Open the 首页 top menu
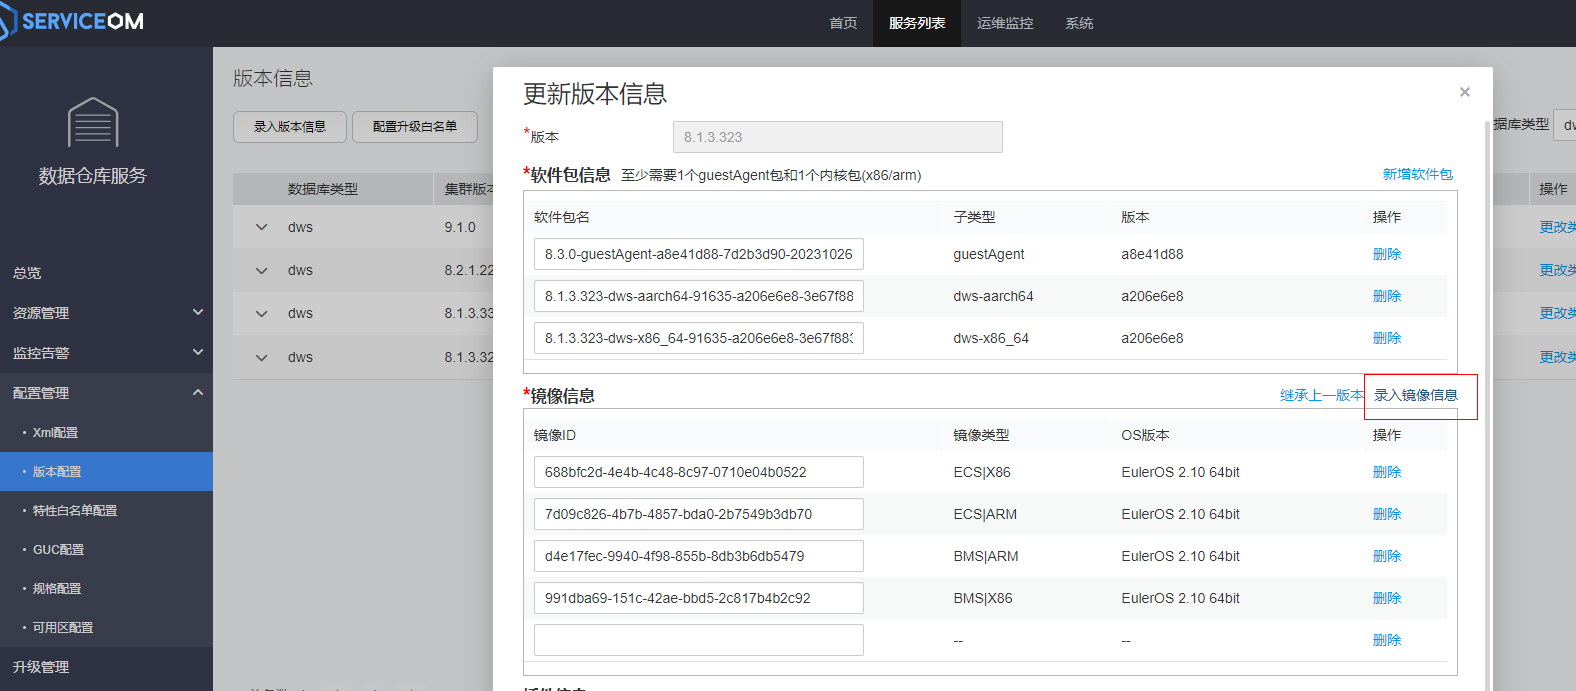 843,23
